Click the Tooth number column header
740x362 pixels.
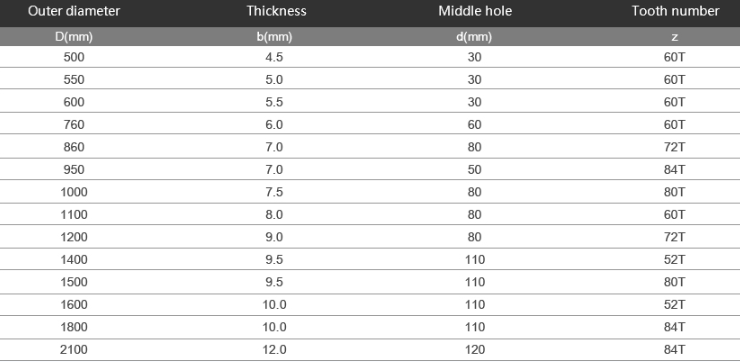[x=675, y=11]
